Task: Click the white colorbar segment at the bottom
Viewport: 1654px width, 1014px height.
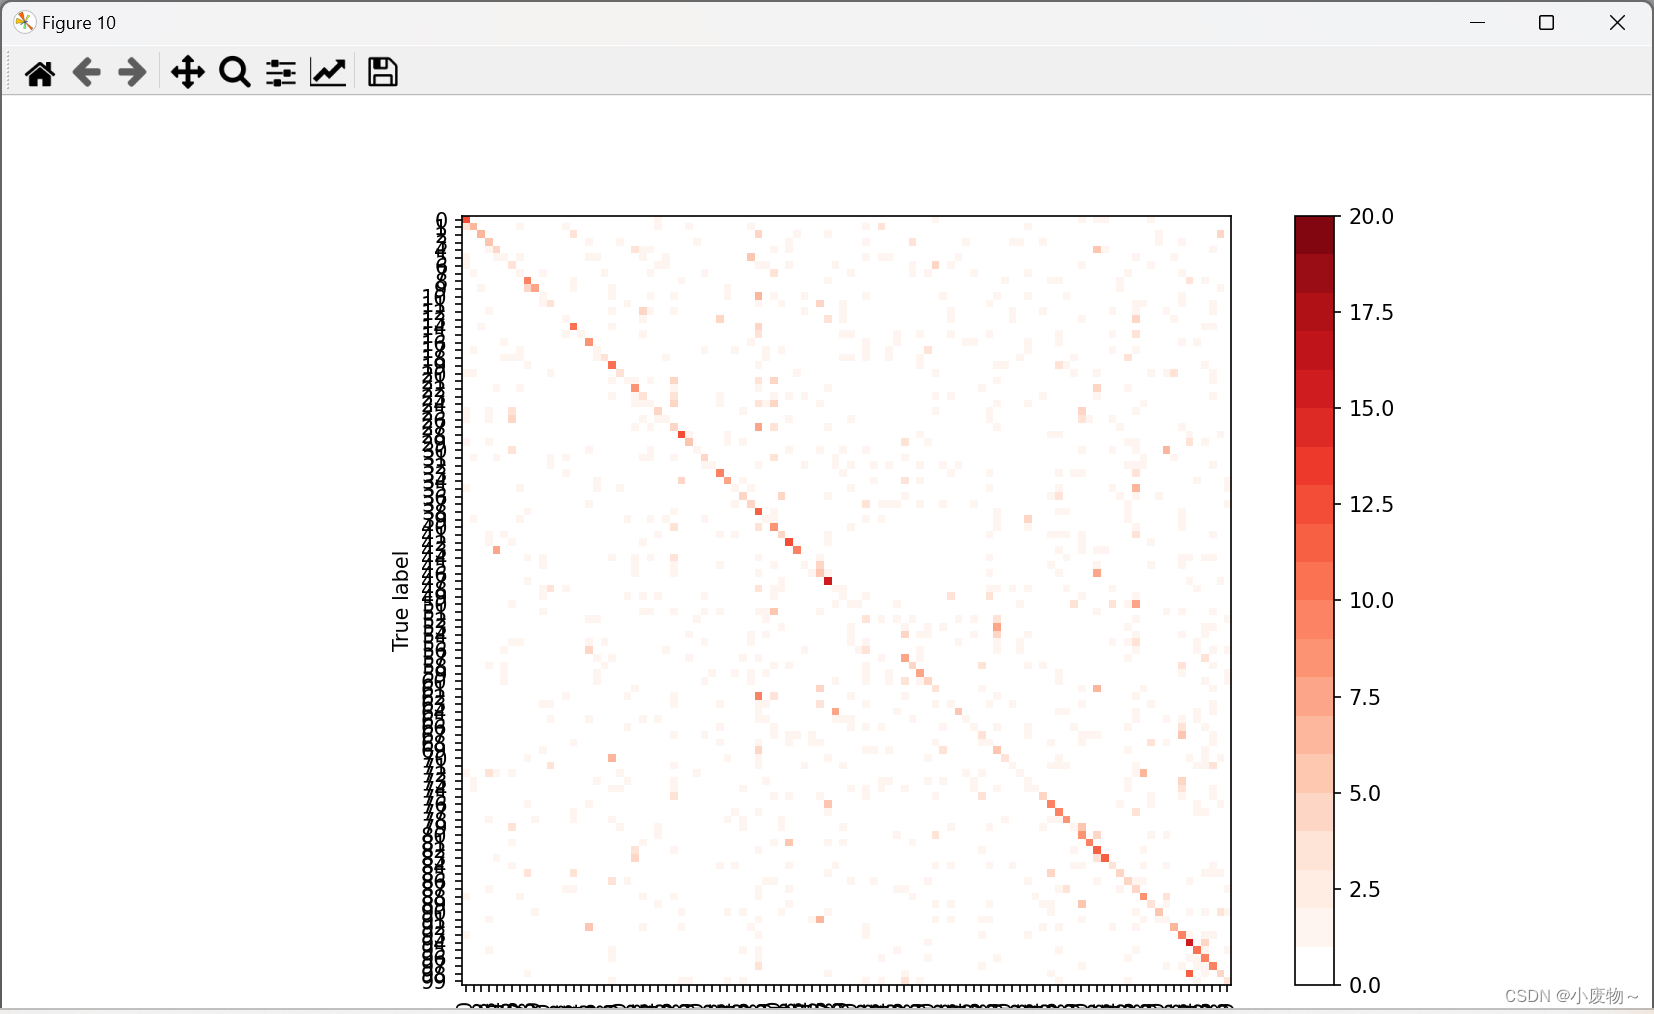Action: tap(1315, 965)
